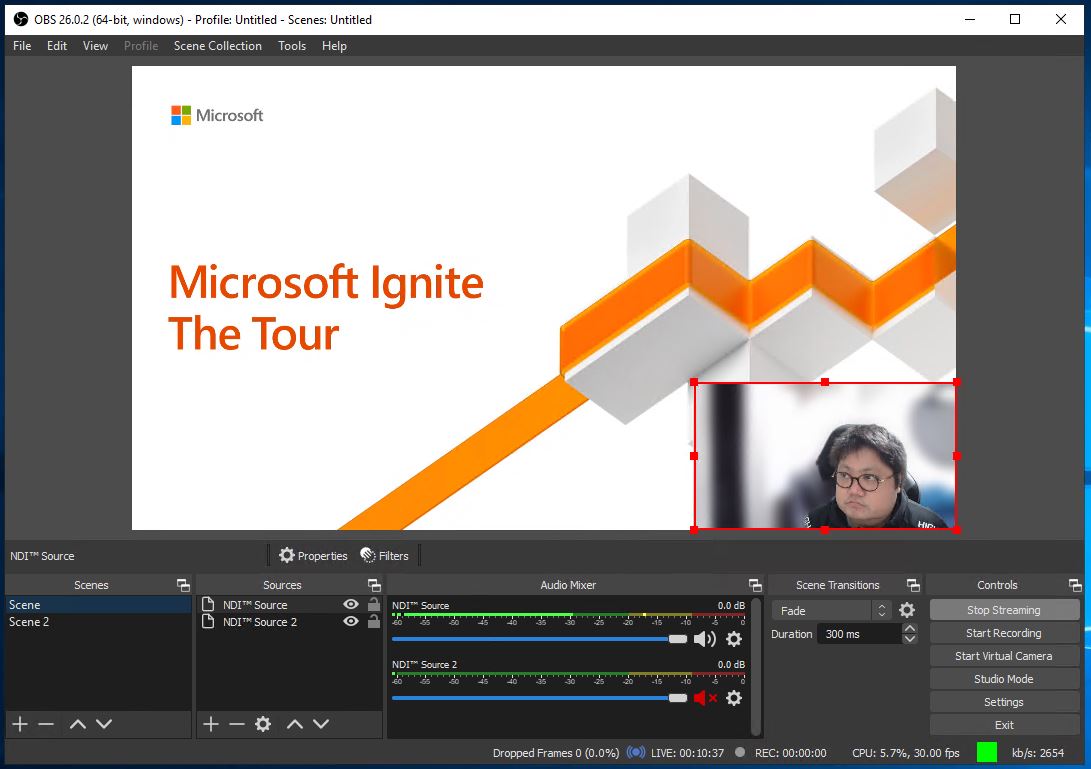Pop out the Scenes dock
This screenshot has height=769, width=1091.
[183, 585]
